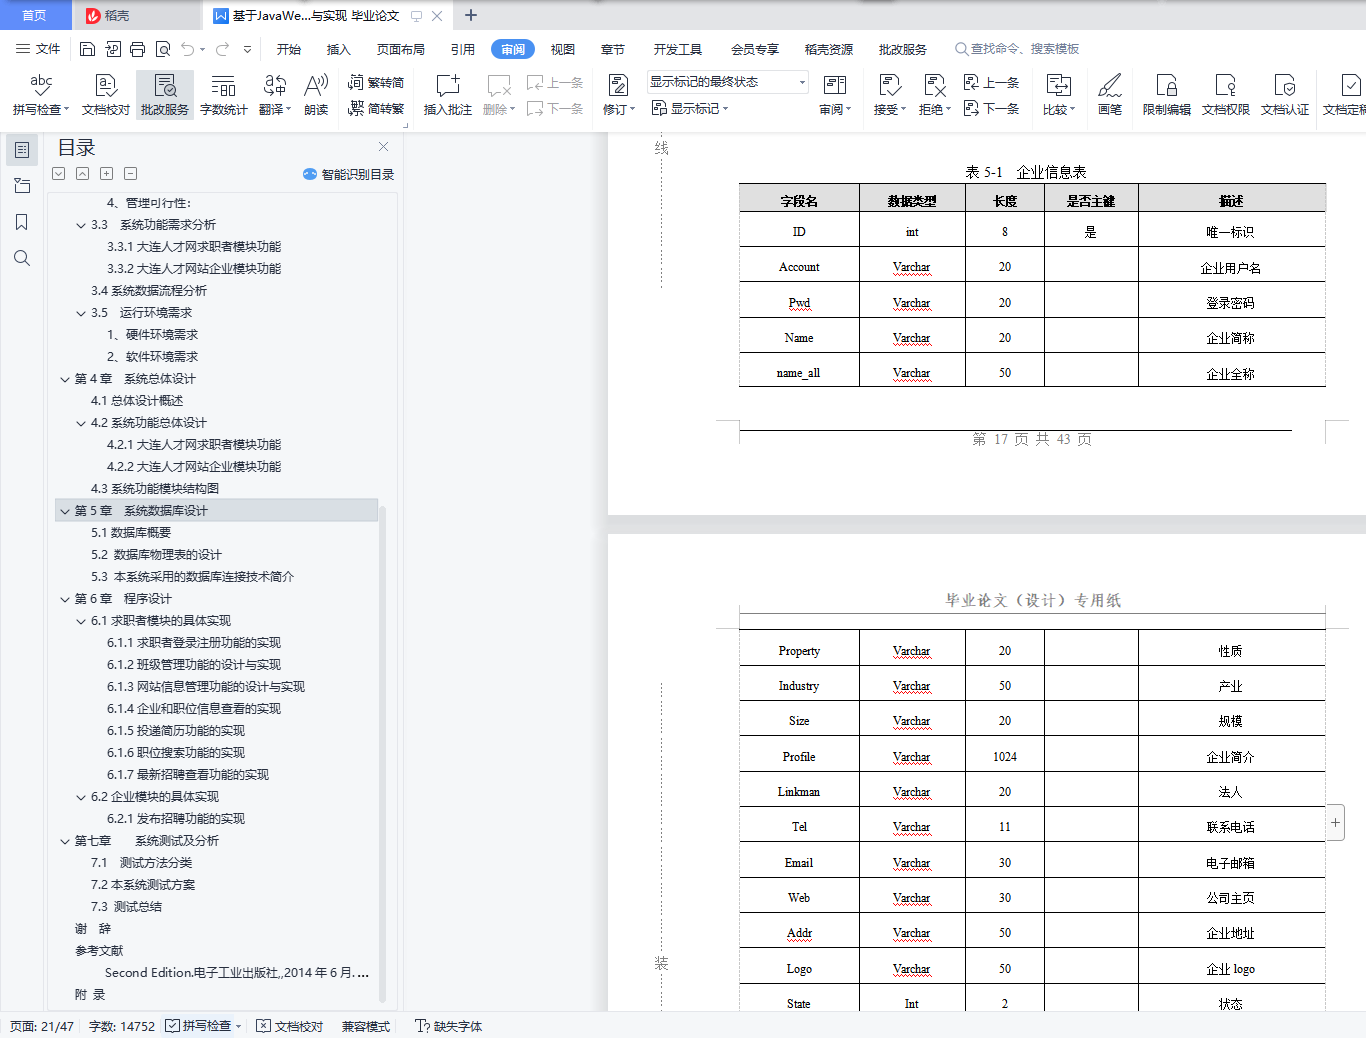Go to next change with 下一条 beside 拒绝
The image size is (1366, 1038).
coord(991,109)
